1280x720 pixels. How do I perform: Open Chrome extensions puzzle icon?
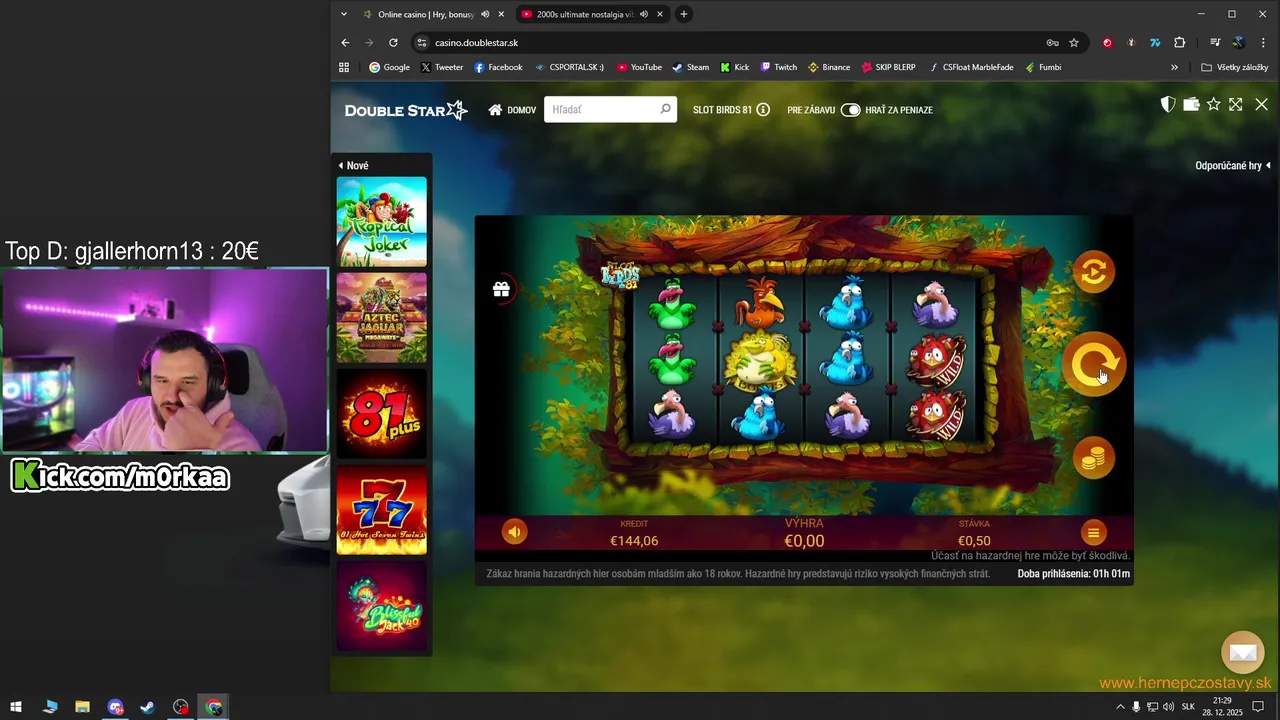[1180, 43]
